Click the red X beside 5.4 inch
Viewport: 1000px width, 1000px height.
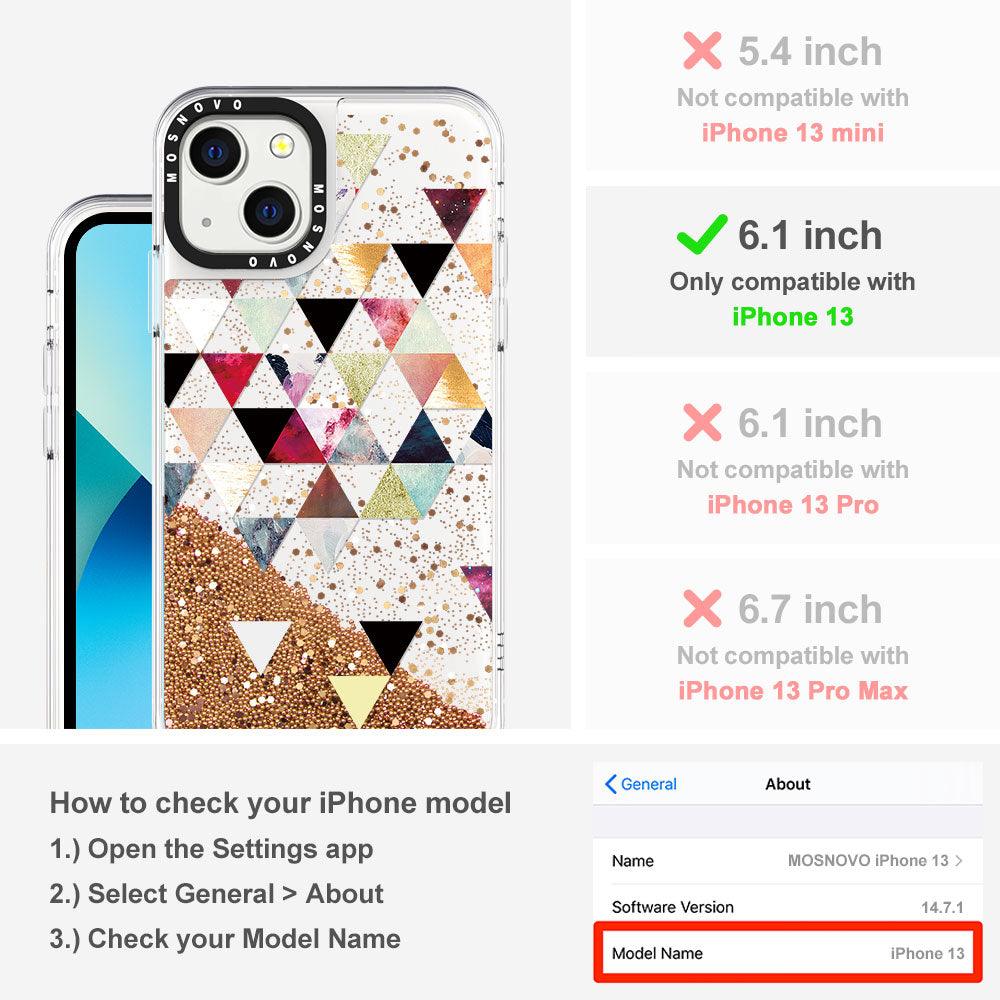click(702, 50)
